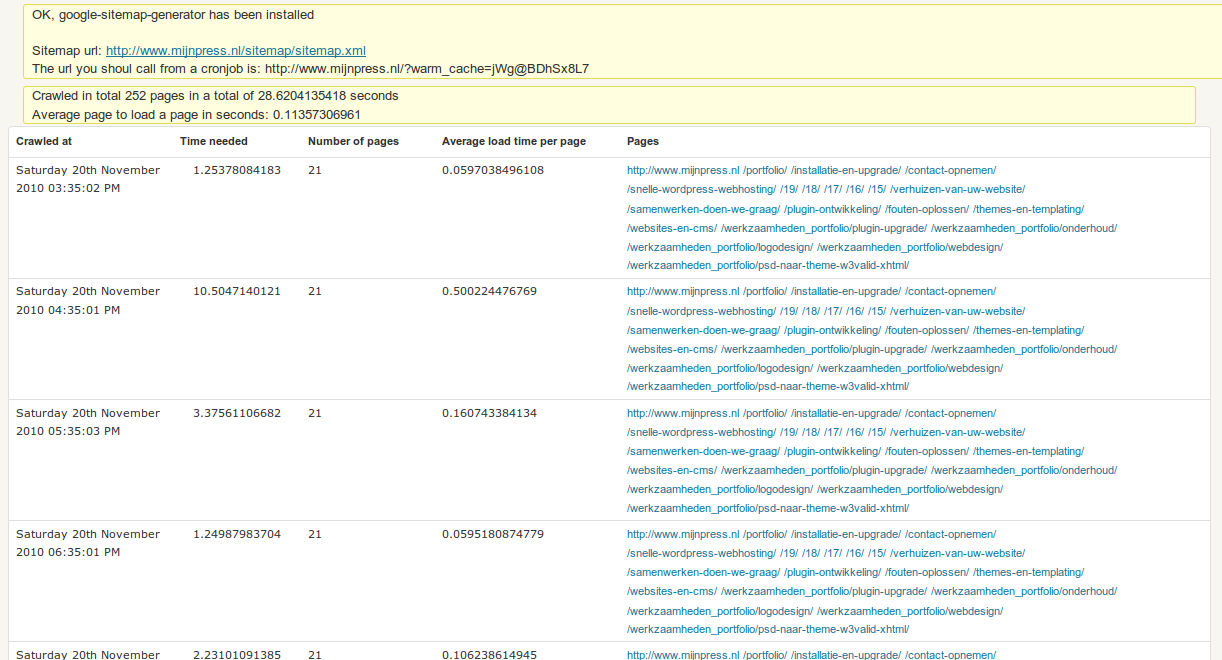The height and width of the screenshot is (660, 1222).
Task: Select the time value 2.23101091385
Action: click(237, 655)
